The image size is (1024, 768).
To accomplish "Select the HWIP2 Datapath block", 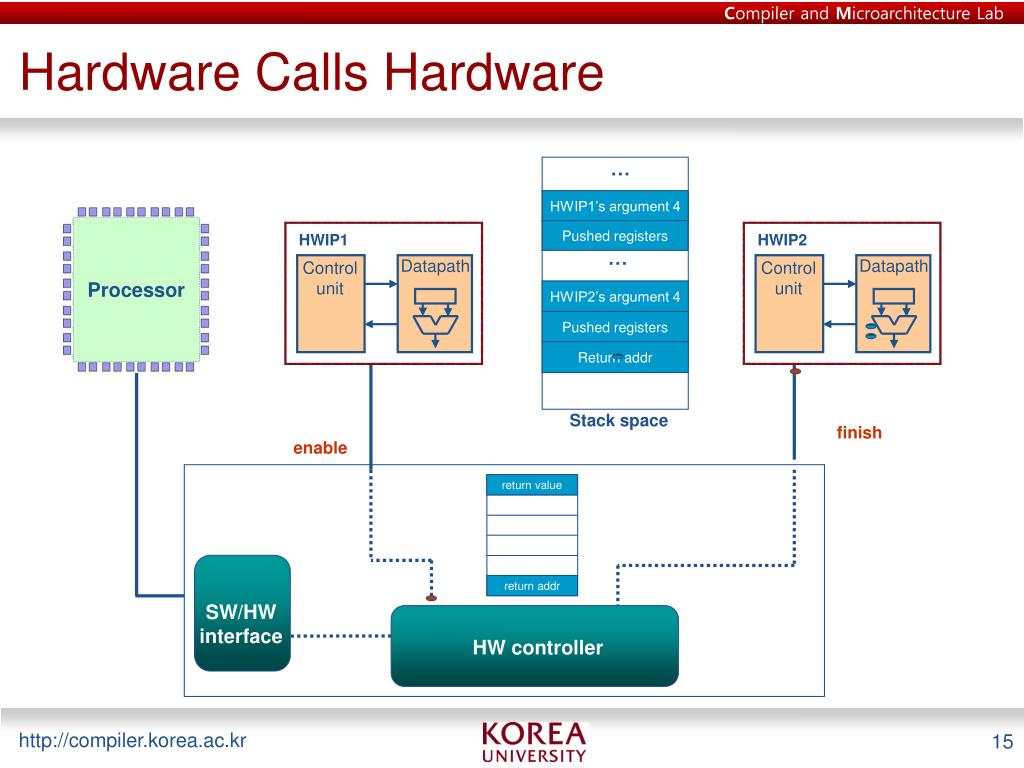I will click(x=893, y=304).
